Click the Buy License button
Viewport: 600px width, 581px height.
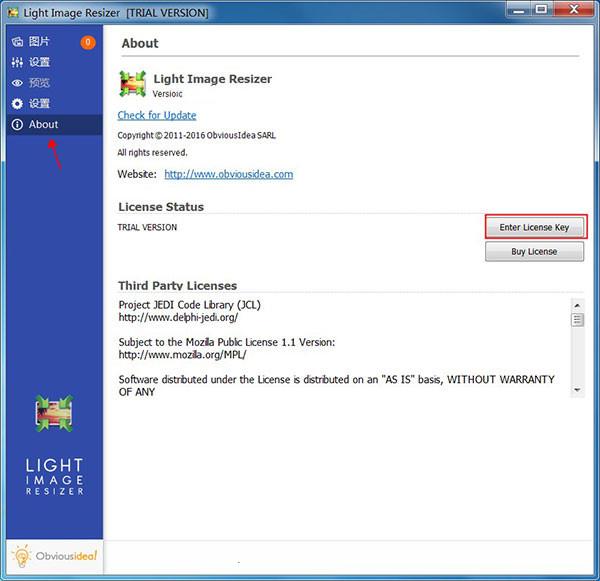[534, 251]
